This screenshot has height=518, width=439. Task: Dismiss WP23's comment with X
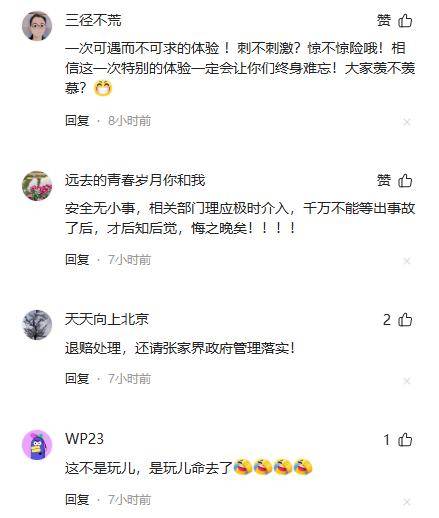click(x=406, y=501)
